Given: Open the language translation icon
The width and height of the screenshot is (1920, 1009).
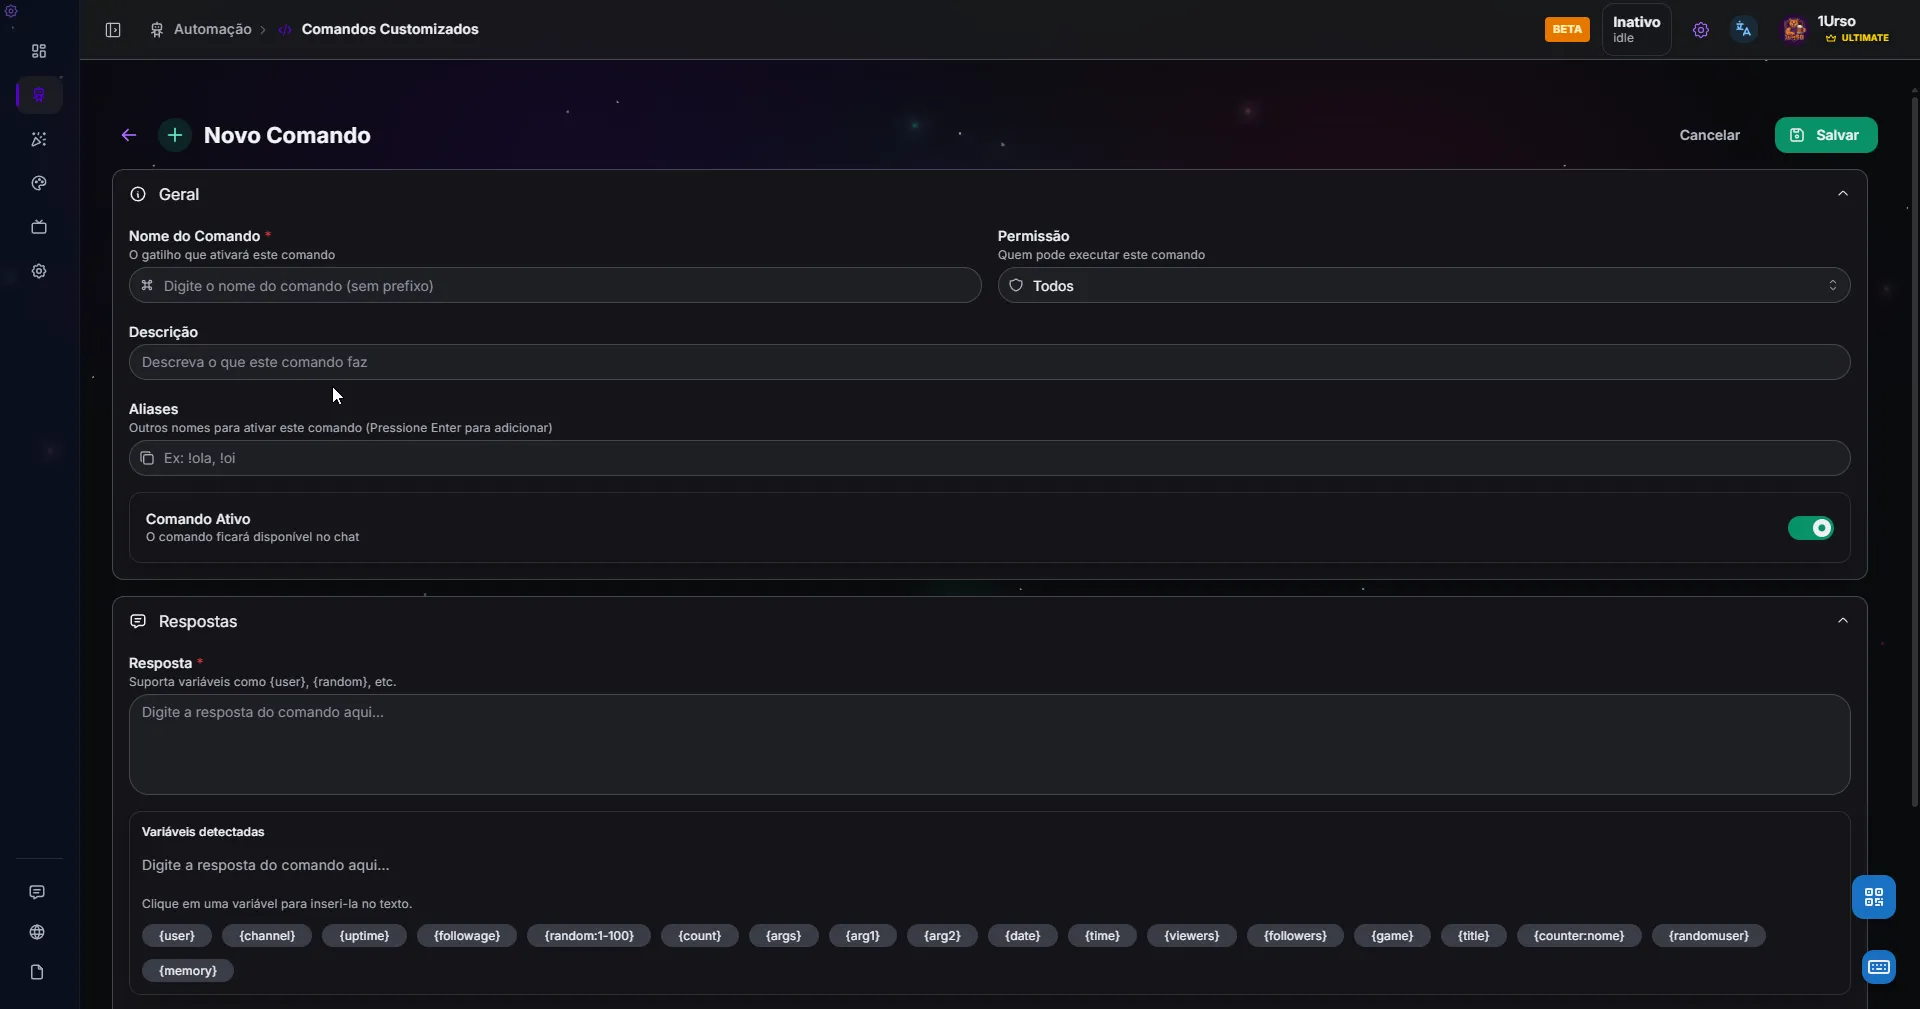Looking at the screenshot, I should click(x=1743, y=30).
